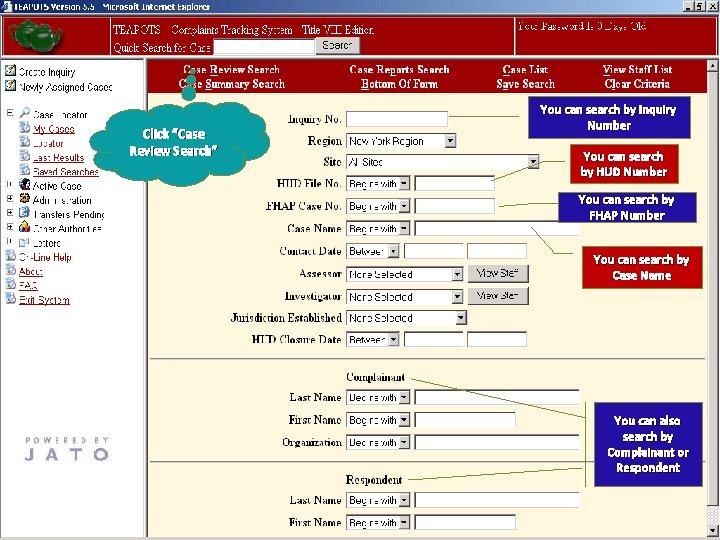Click the Quick Search for Case field

(x=264, y=46)
